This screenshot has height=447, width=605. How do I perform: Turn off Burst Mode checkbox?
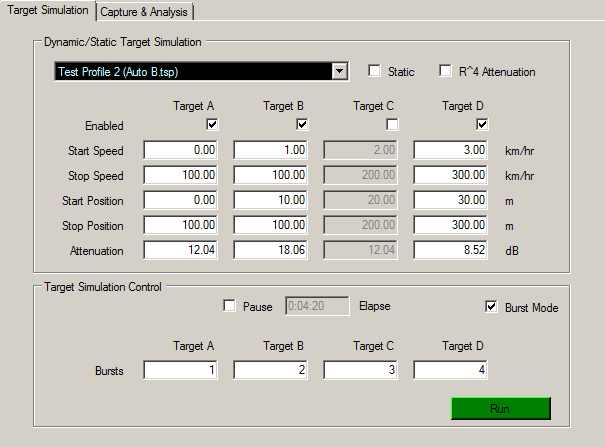coord(490,307)
